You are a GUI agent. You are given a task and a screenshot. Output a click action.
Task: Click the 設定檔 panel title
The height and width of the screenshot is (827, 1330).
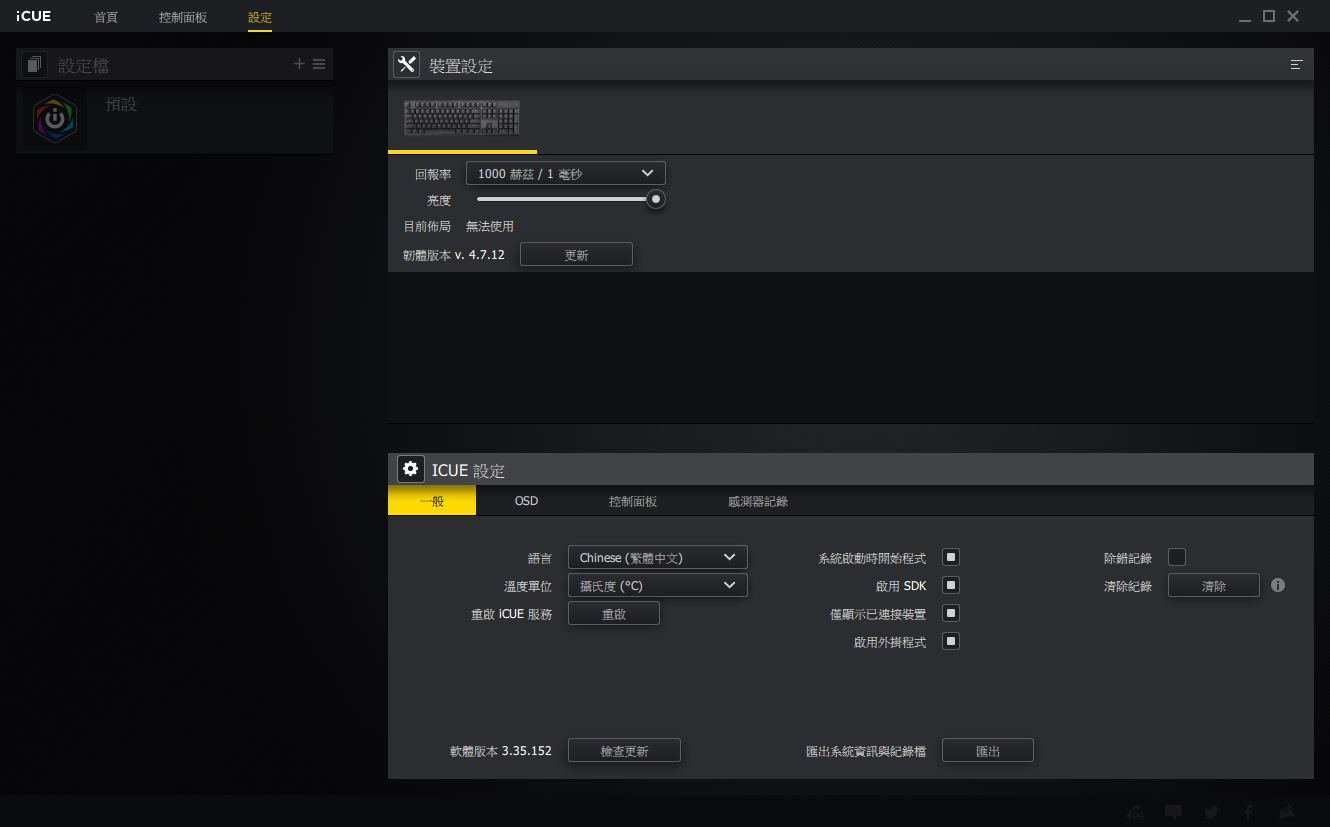(x=84, y=66)
